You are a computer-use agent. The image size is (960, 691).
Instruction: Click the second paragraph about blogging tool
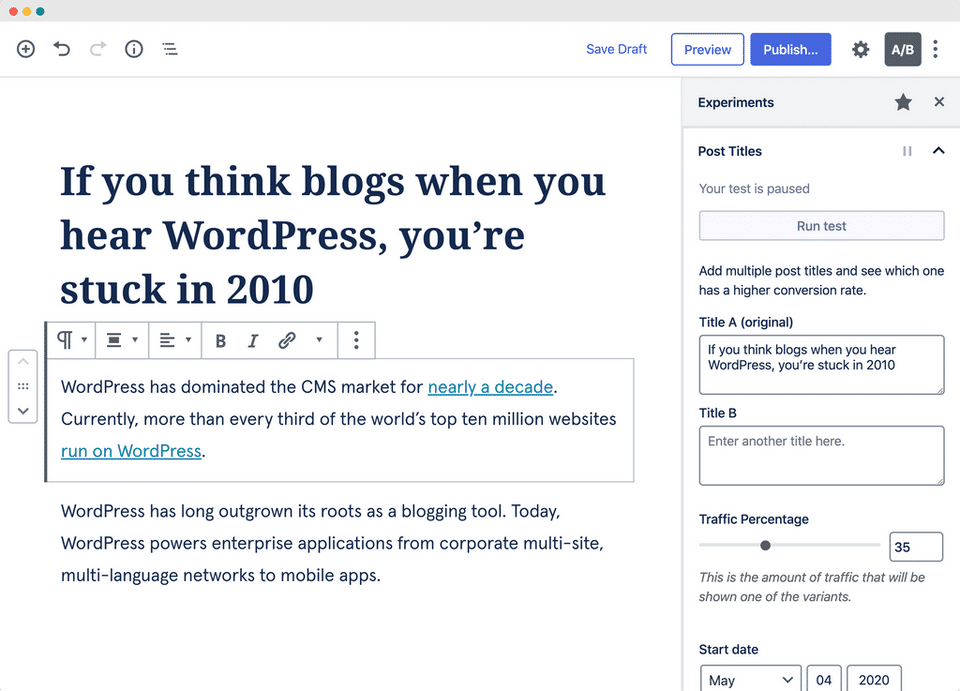(x=332, y=543)
